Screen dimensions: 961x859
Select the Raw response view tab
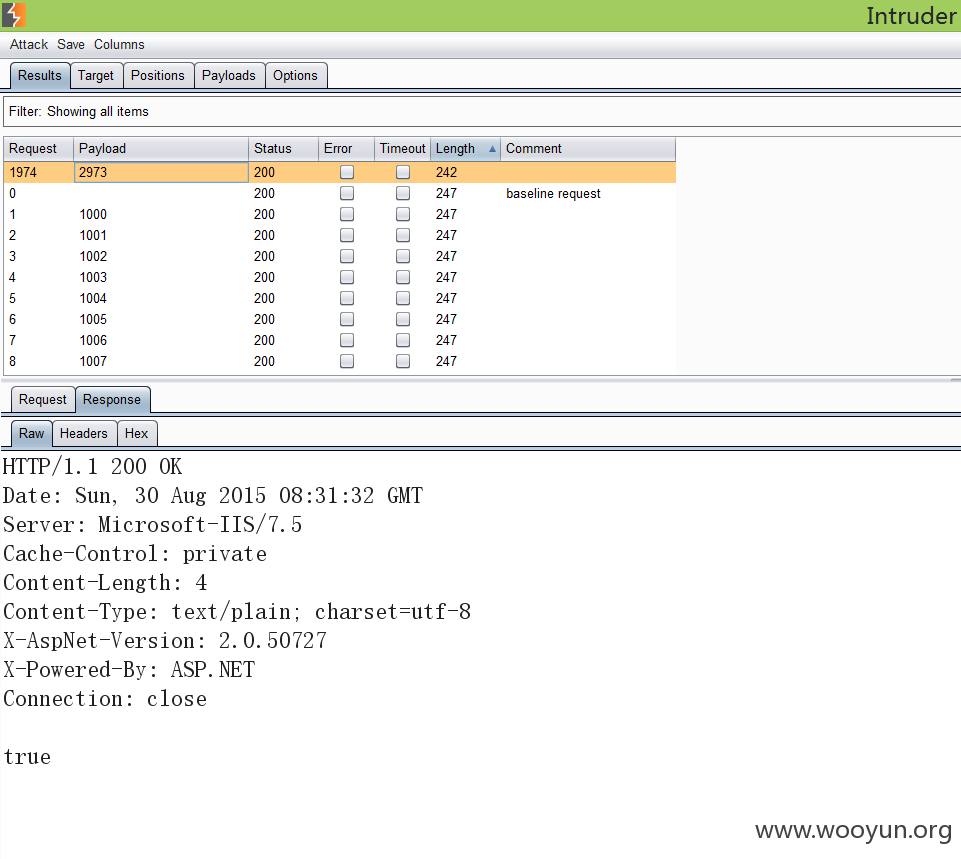(x=31, y=433)
